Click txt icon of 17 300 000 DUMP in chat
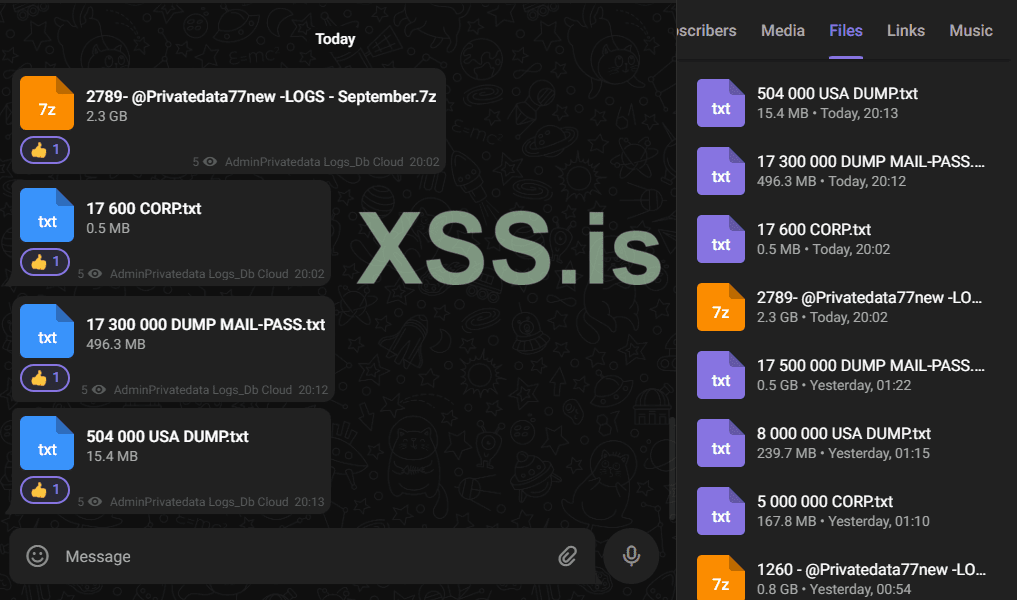 pyautogui.click(x=47, y=331)
